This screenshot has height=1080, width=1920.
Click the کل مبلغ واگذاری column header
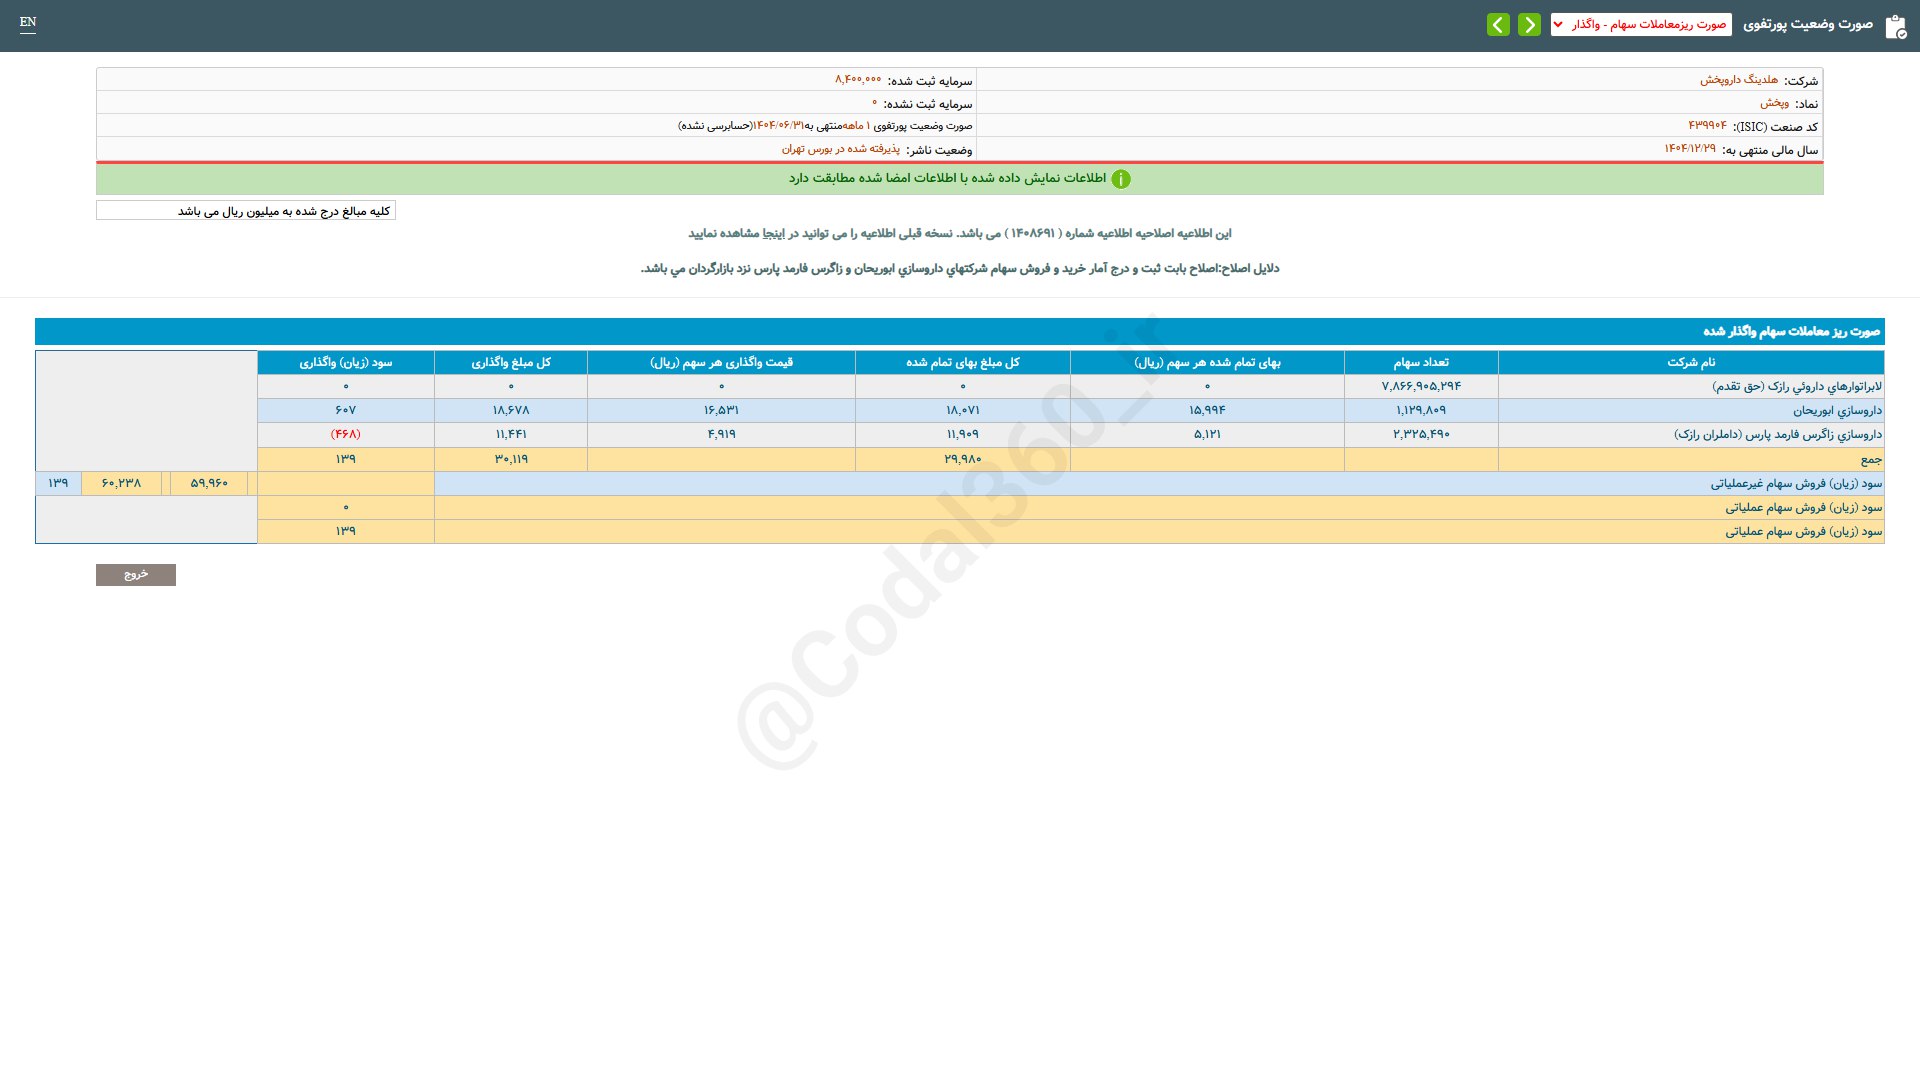pos(510,362)
